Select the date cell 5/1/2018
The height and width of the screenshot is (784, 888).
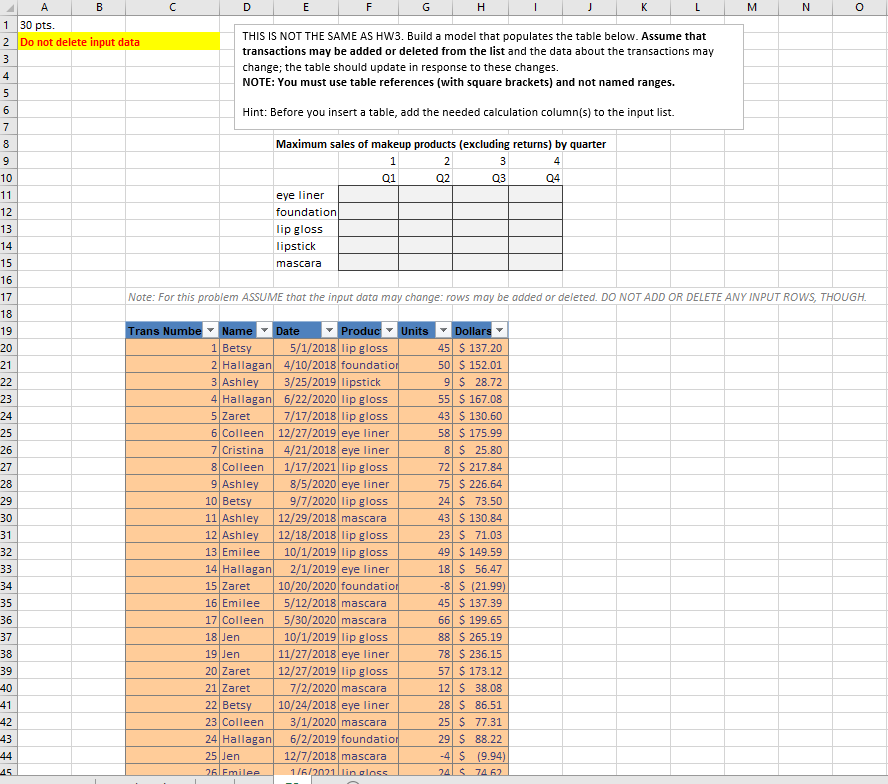pyautogui.click(x=306, y=348)
